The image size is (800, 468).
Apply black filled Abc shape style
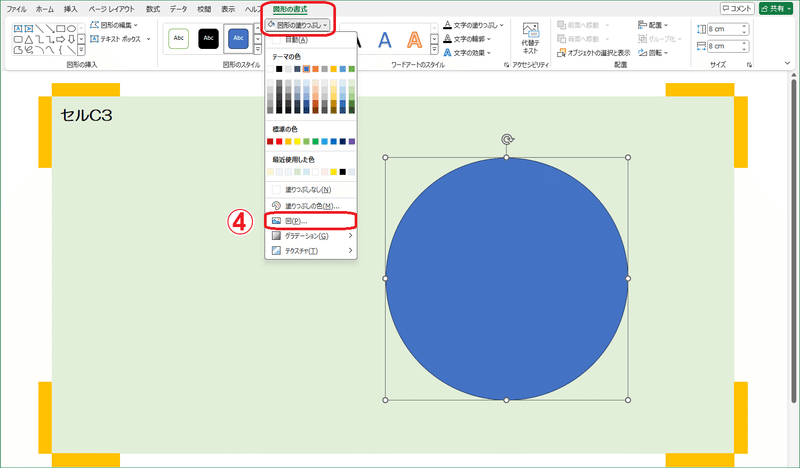[x=209, y=38]
